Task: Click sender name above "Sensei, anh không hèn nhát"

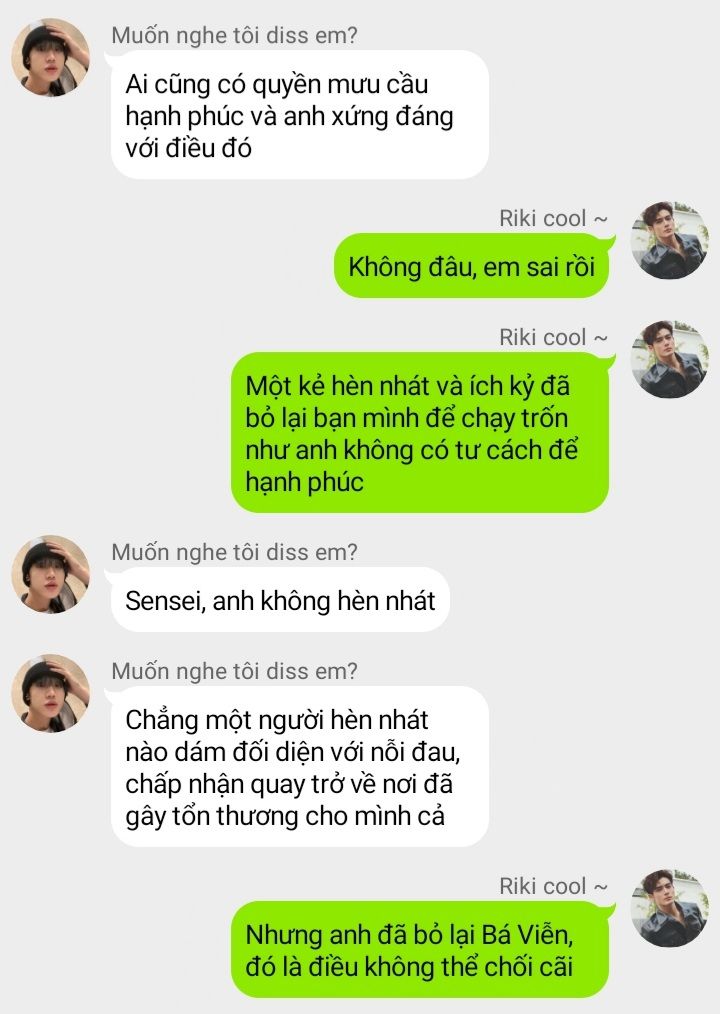Action: click(234, 552)
